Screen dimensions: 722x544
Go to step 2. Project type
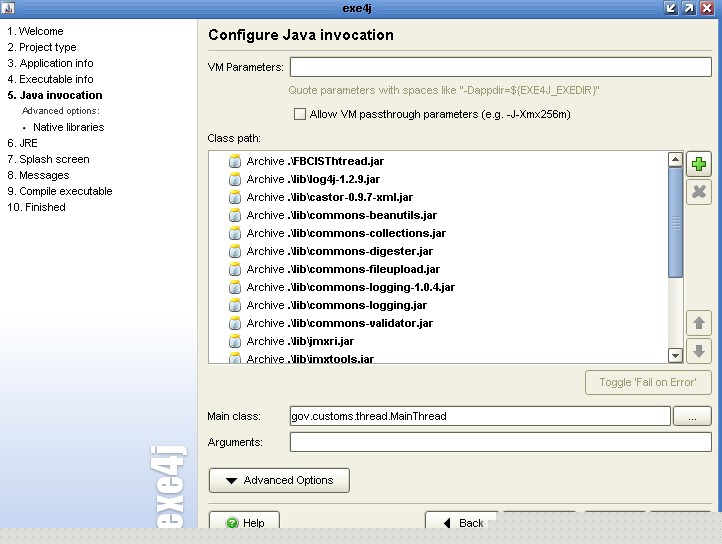(x=42, y=47)
